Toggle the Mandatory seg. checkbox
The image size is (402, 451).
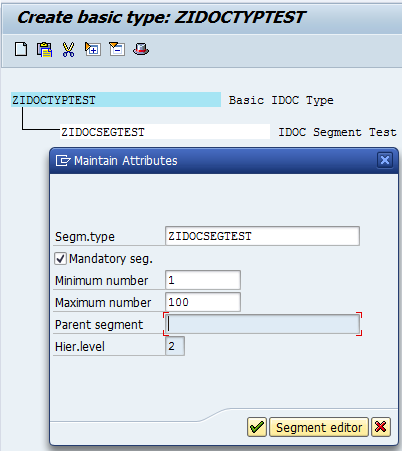60,259
